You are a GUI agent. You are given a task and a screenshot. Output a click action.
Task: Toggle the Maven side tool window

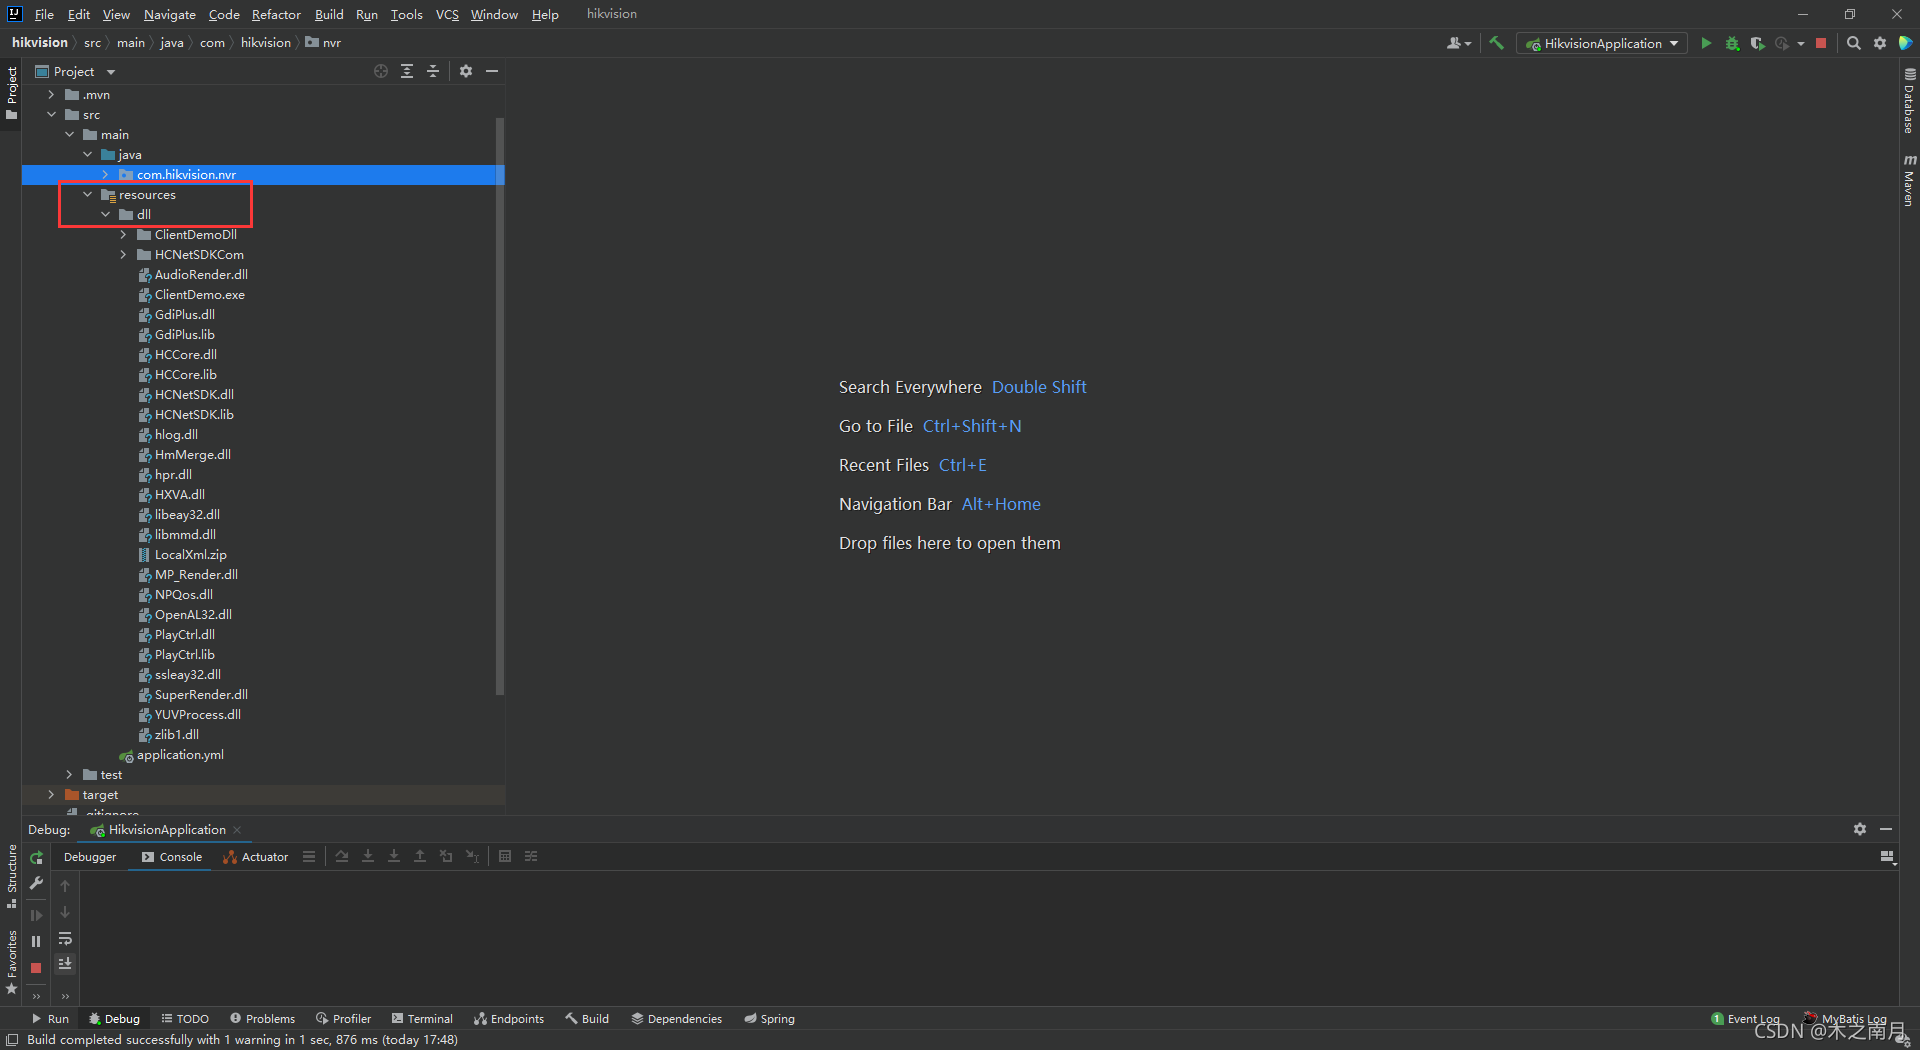[x=1909, y=180]
